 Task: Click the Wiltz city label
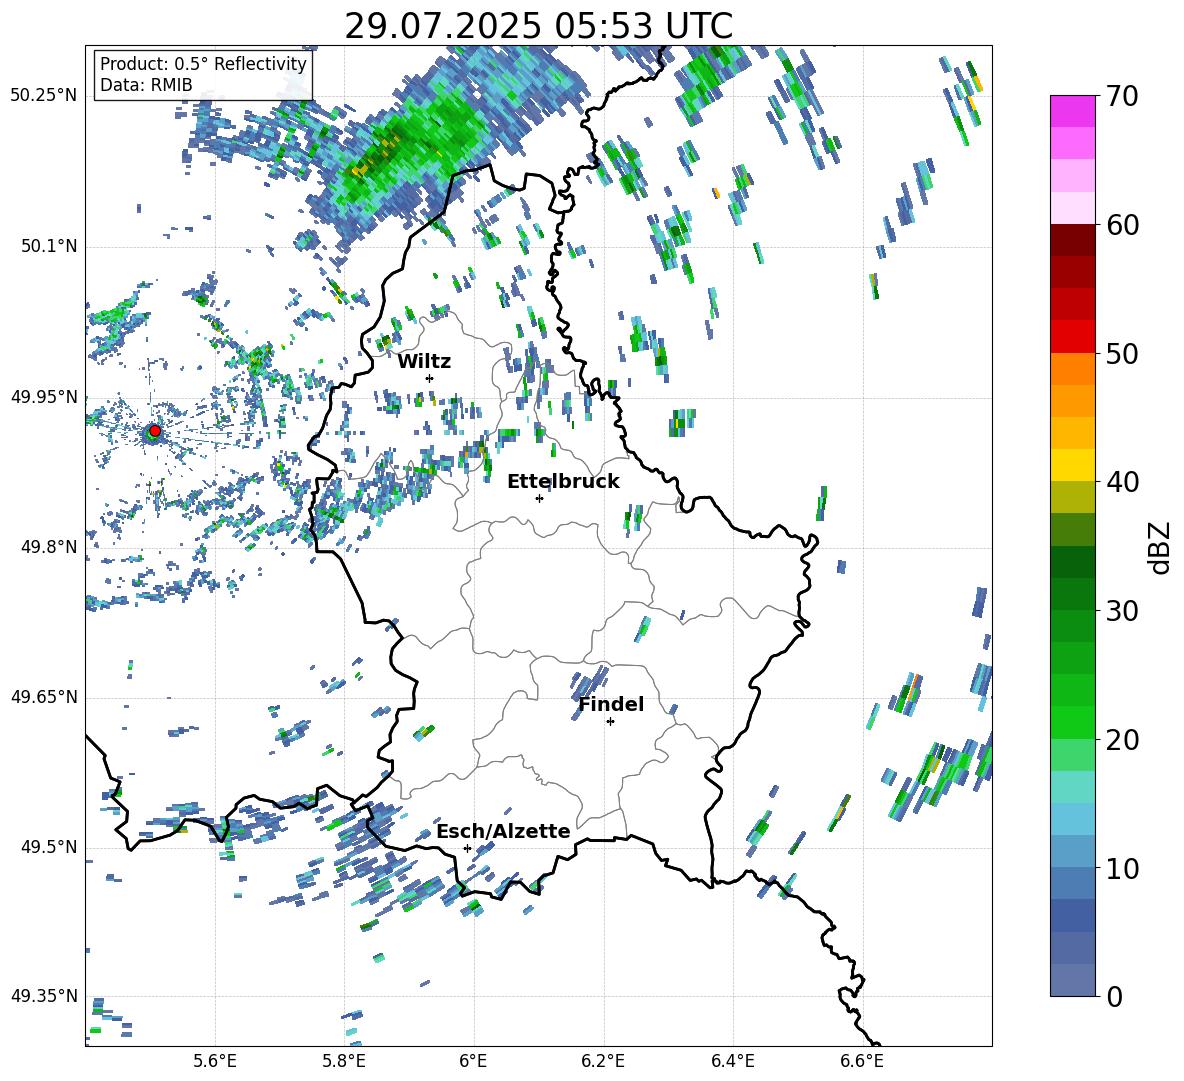tap(424, 362)
